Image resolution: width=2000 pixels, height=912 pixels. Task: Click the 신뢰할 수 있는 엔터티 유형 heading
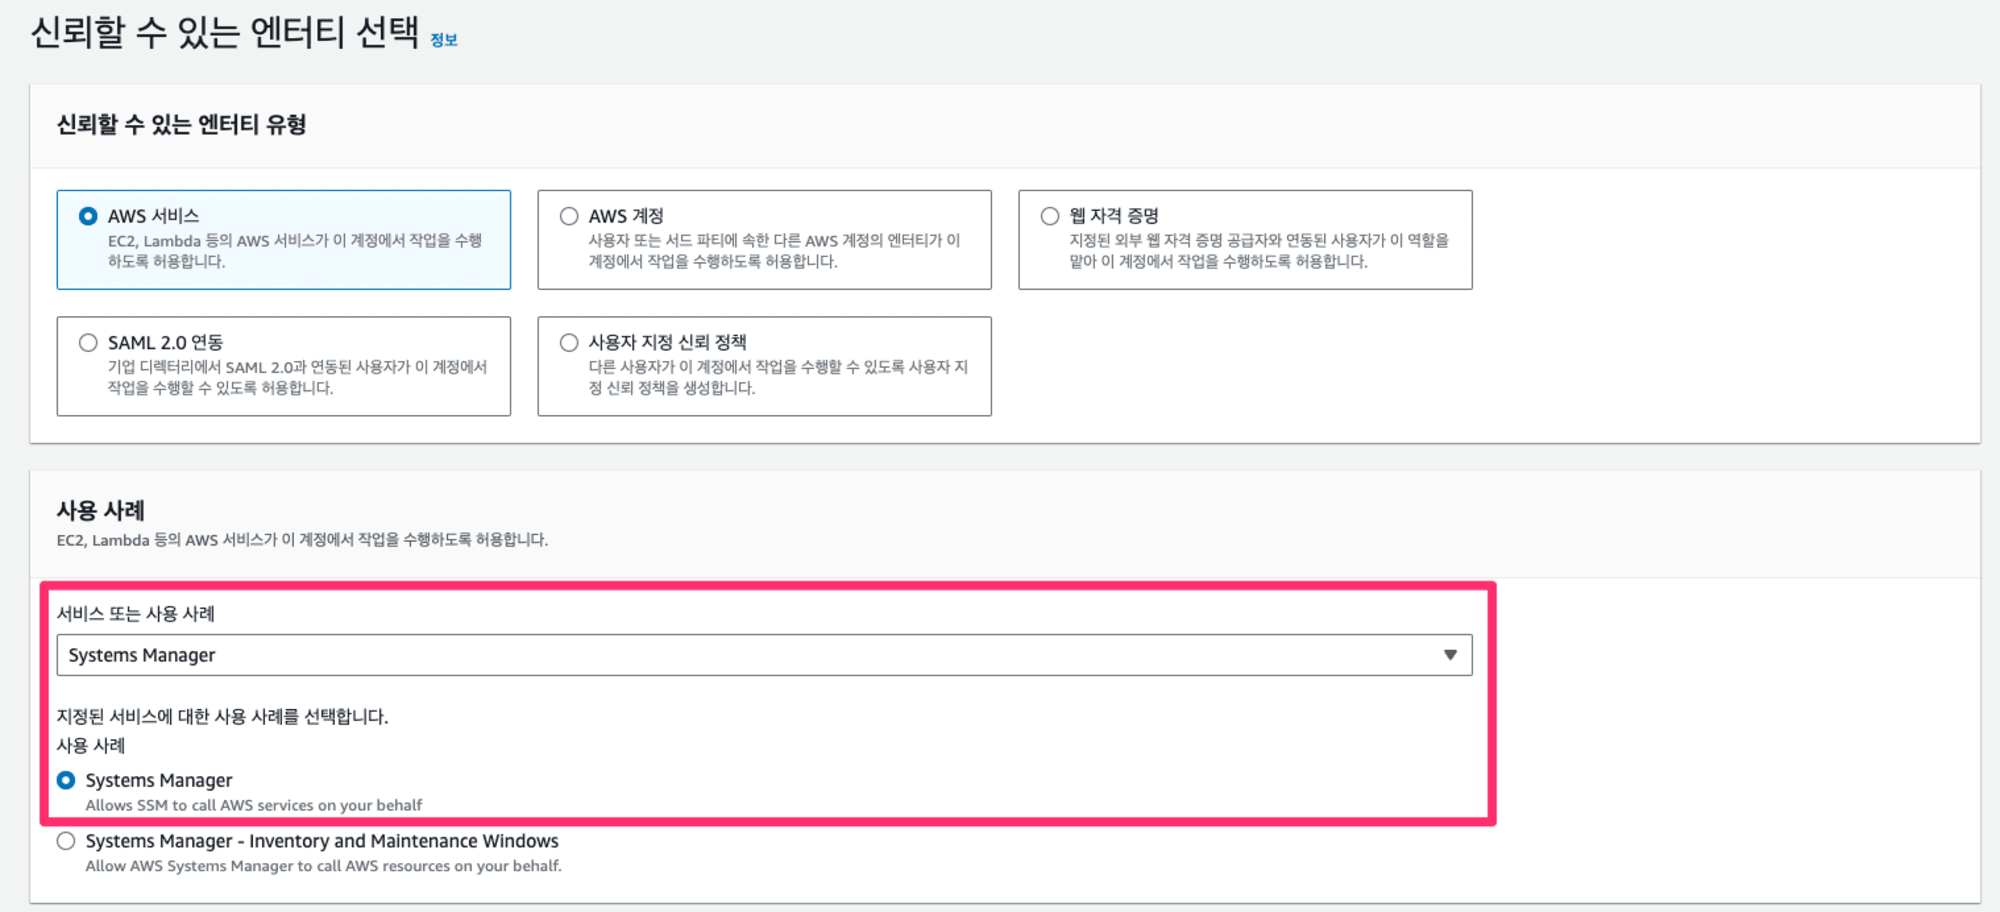tap(181, 125)
